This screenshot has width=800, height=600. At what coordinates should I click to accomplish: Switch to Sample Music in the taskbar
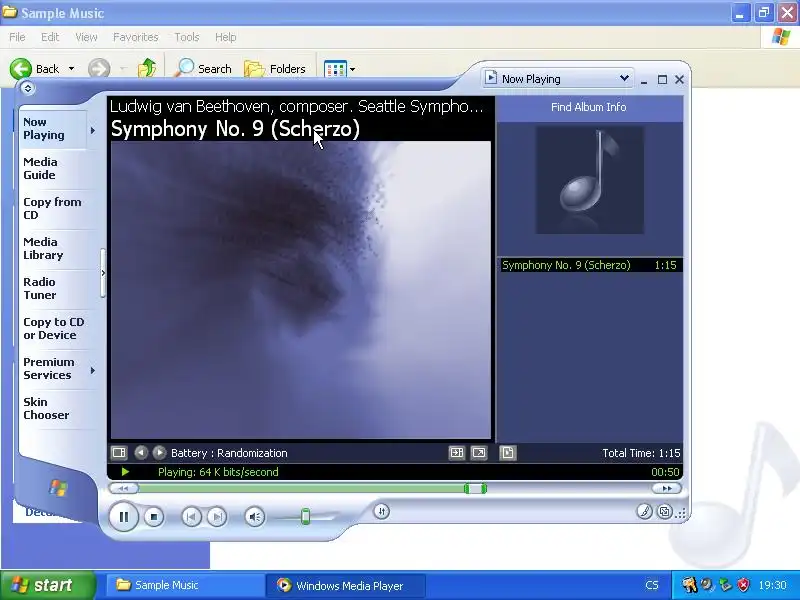(x=185, y=585)
